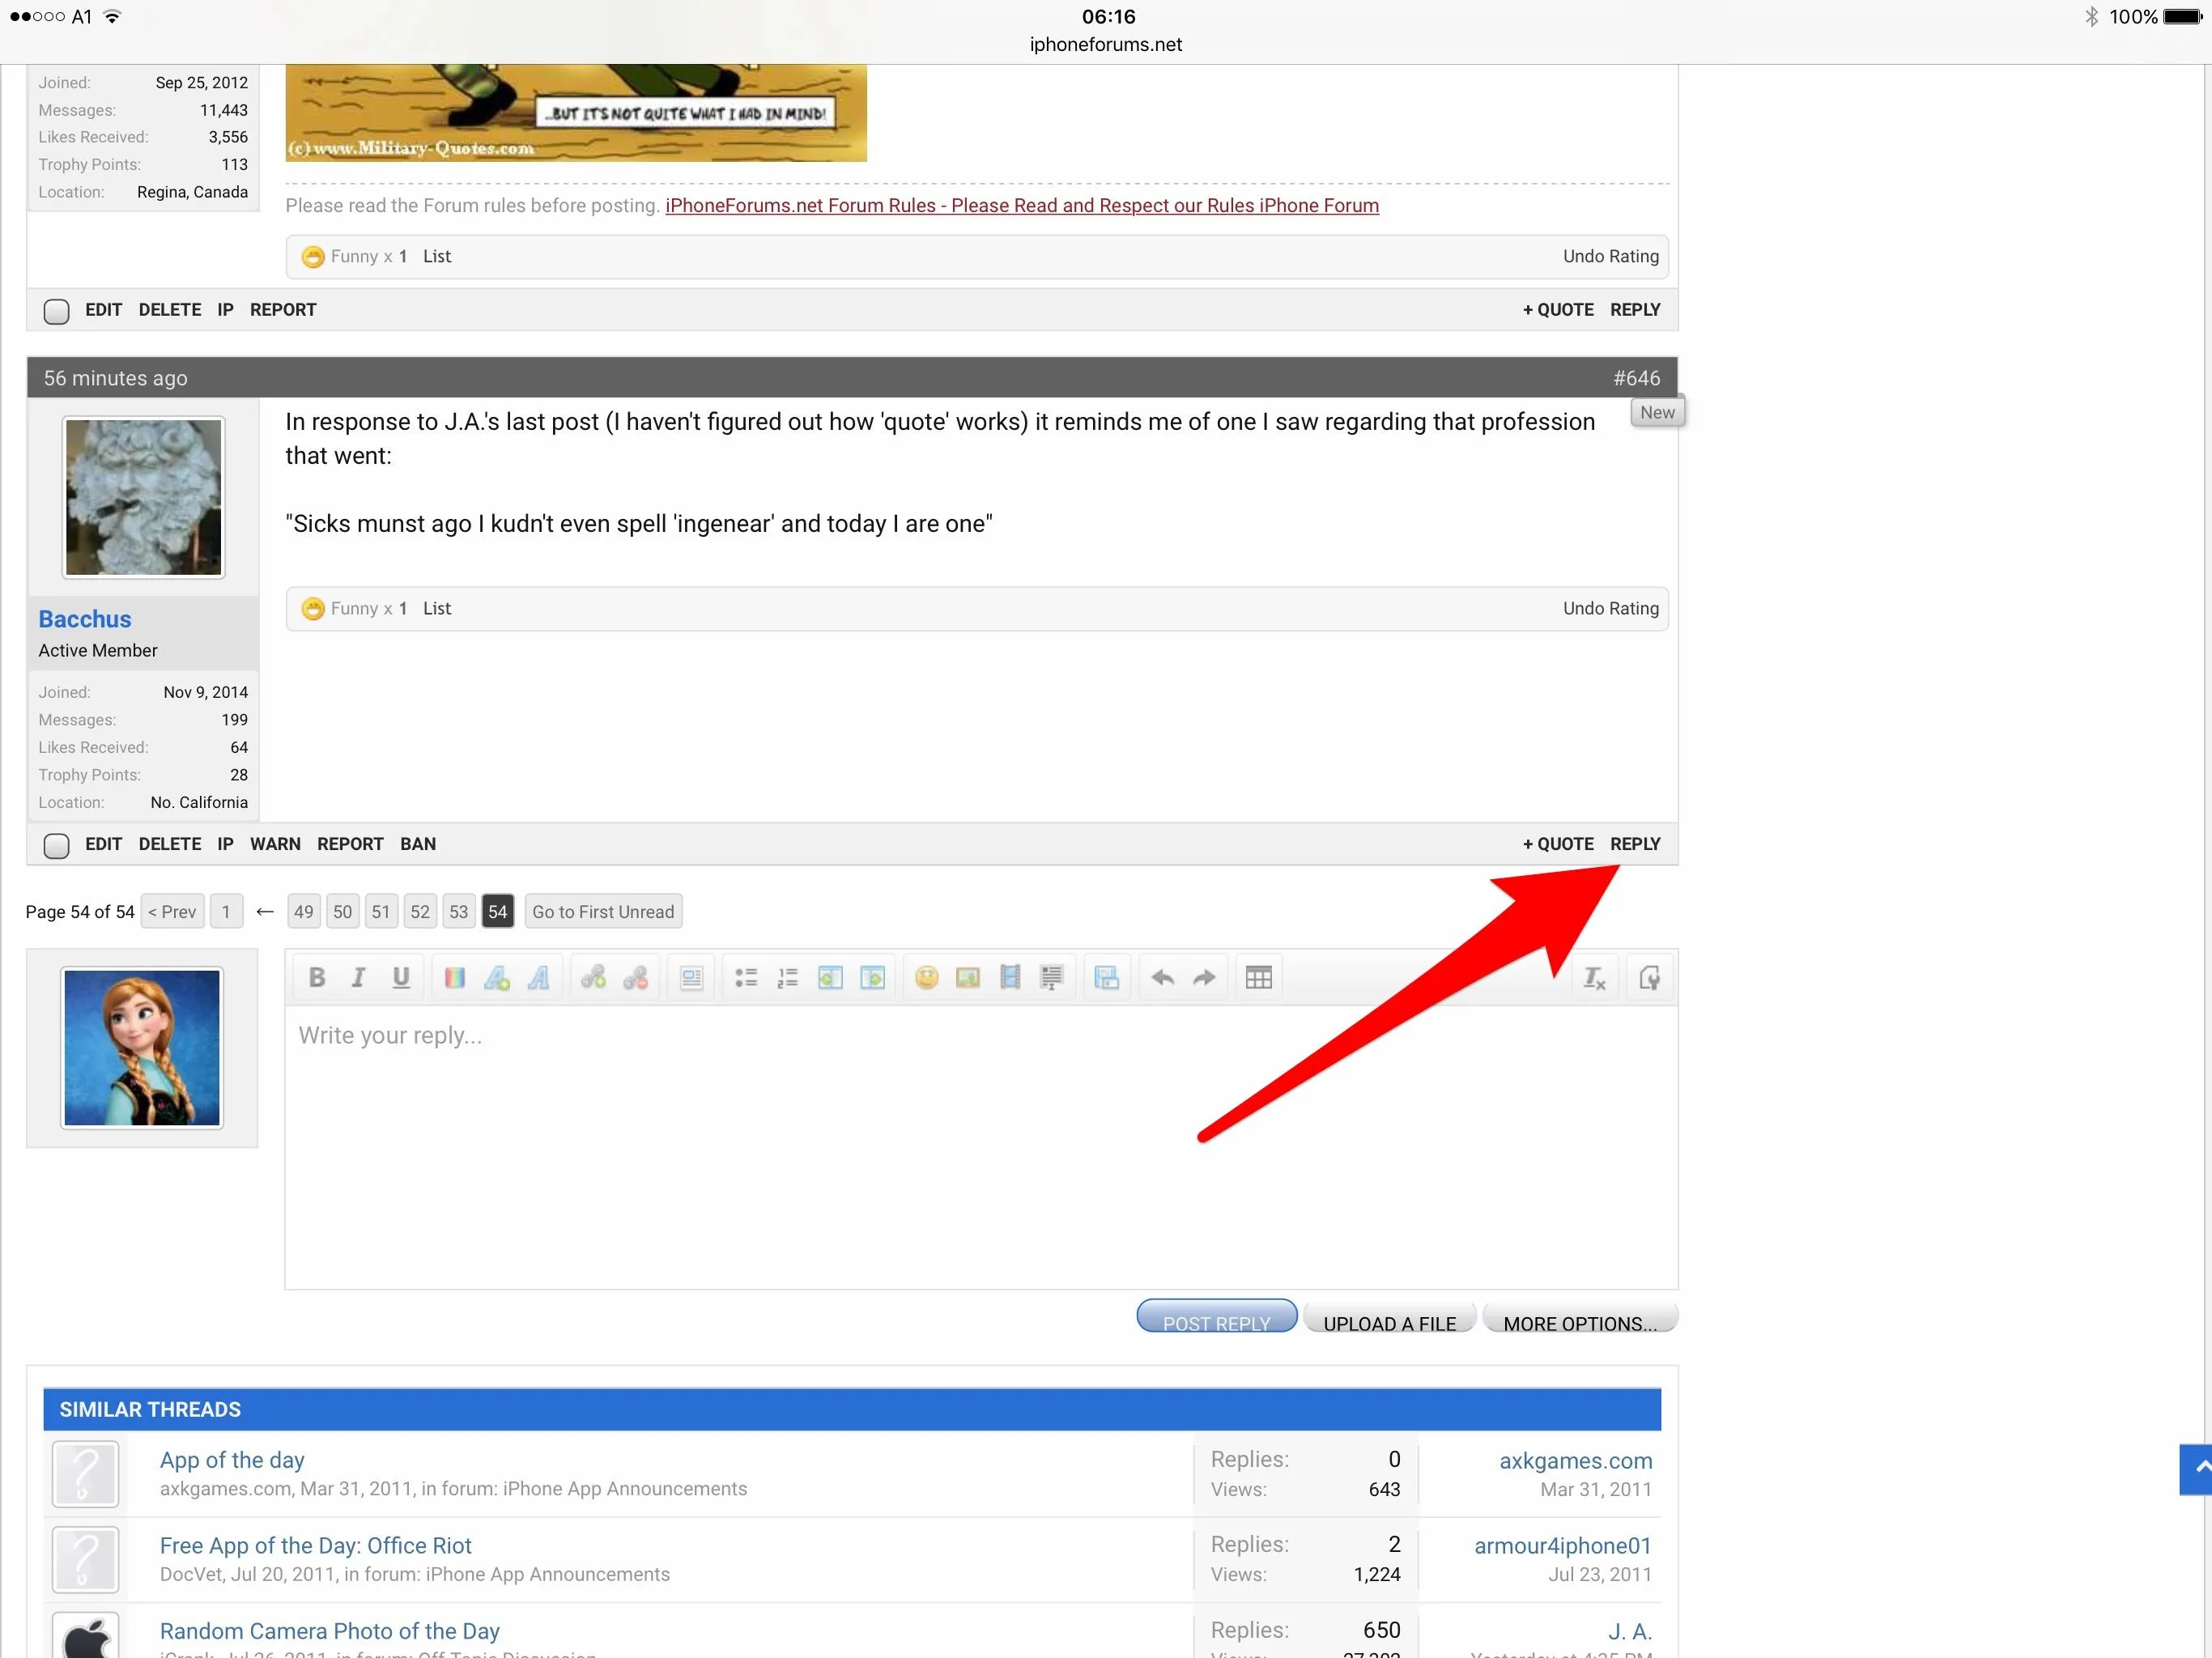Tap the scroll-to-top arrow button
The image size is (2212, 1658).
click(2197, 1468)
